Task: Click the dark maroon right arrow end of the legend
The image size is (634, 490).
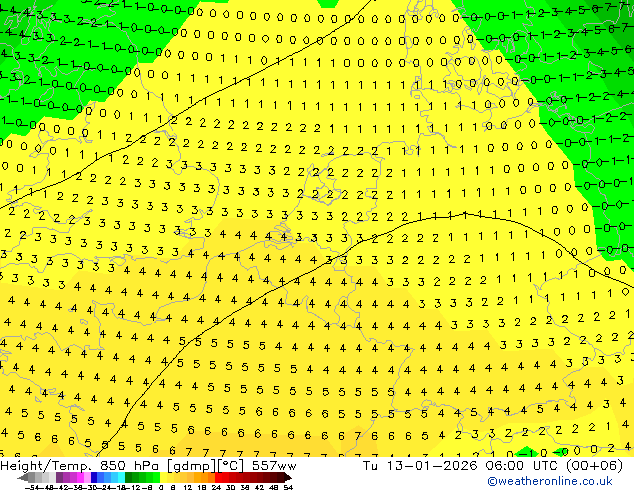Action: tap(287, 478)
